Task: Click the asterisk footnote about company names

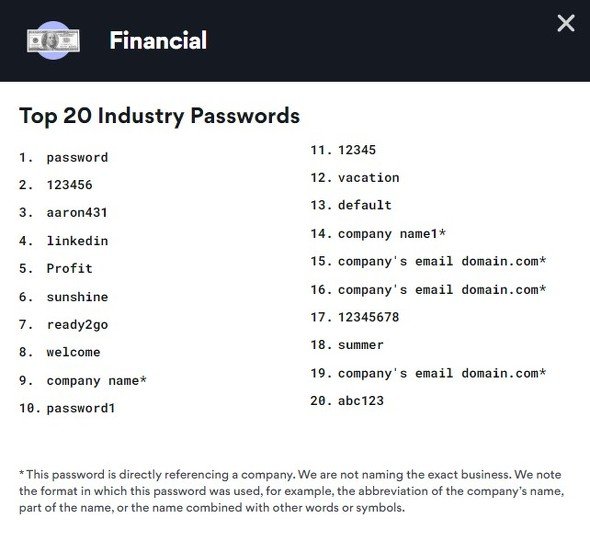Action: pyautogui.click(x=292, y=491)
